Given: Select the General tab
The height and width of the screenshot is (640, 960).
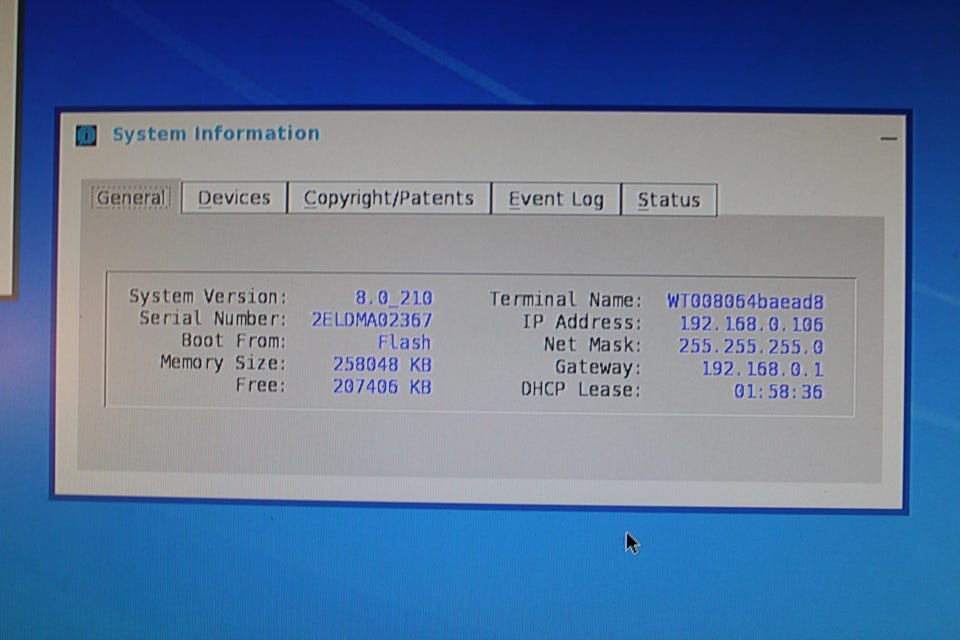Looking at the screenshot, I should click(131, 197).
